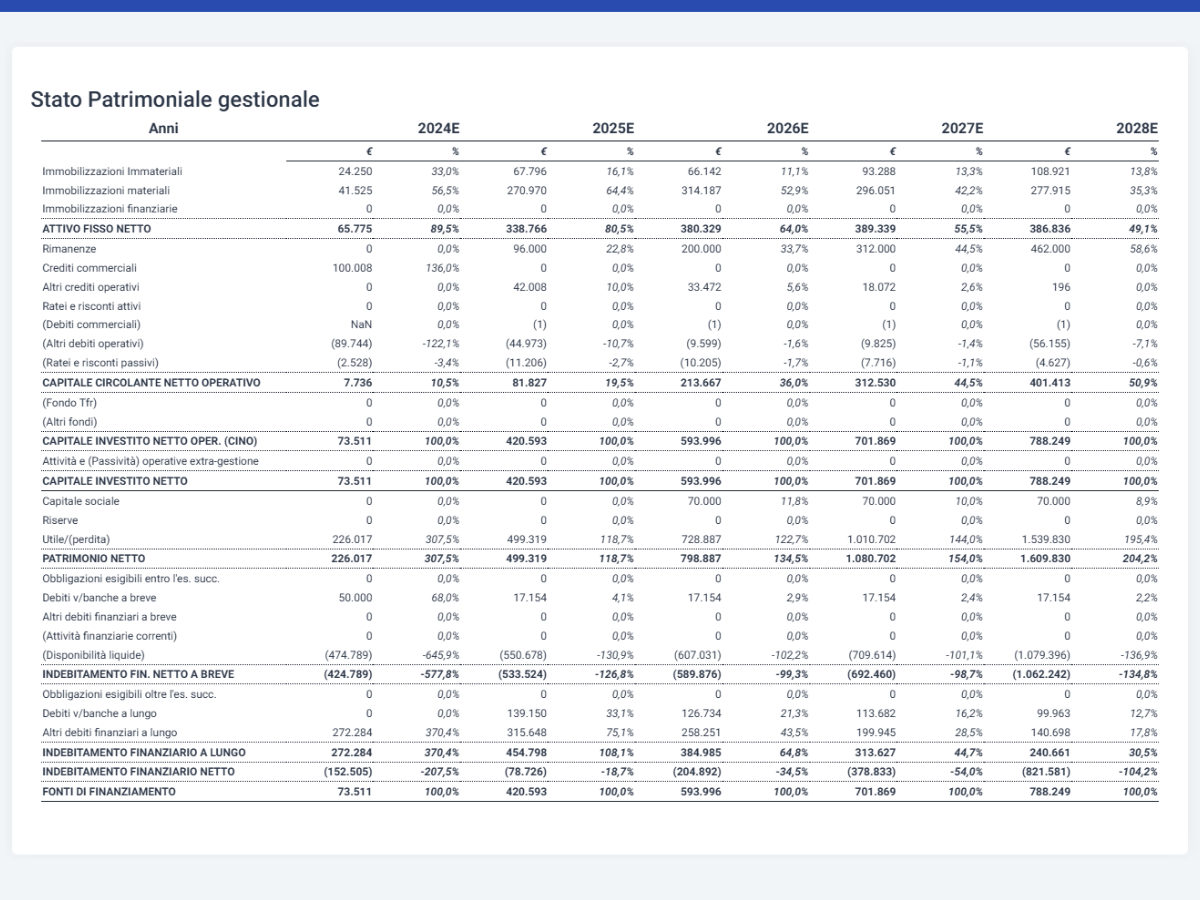Viewport: 1200px width, 900px height.
Task: Select the Rimanenze row label
Action: click(67, 248)
